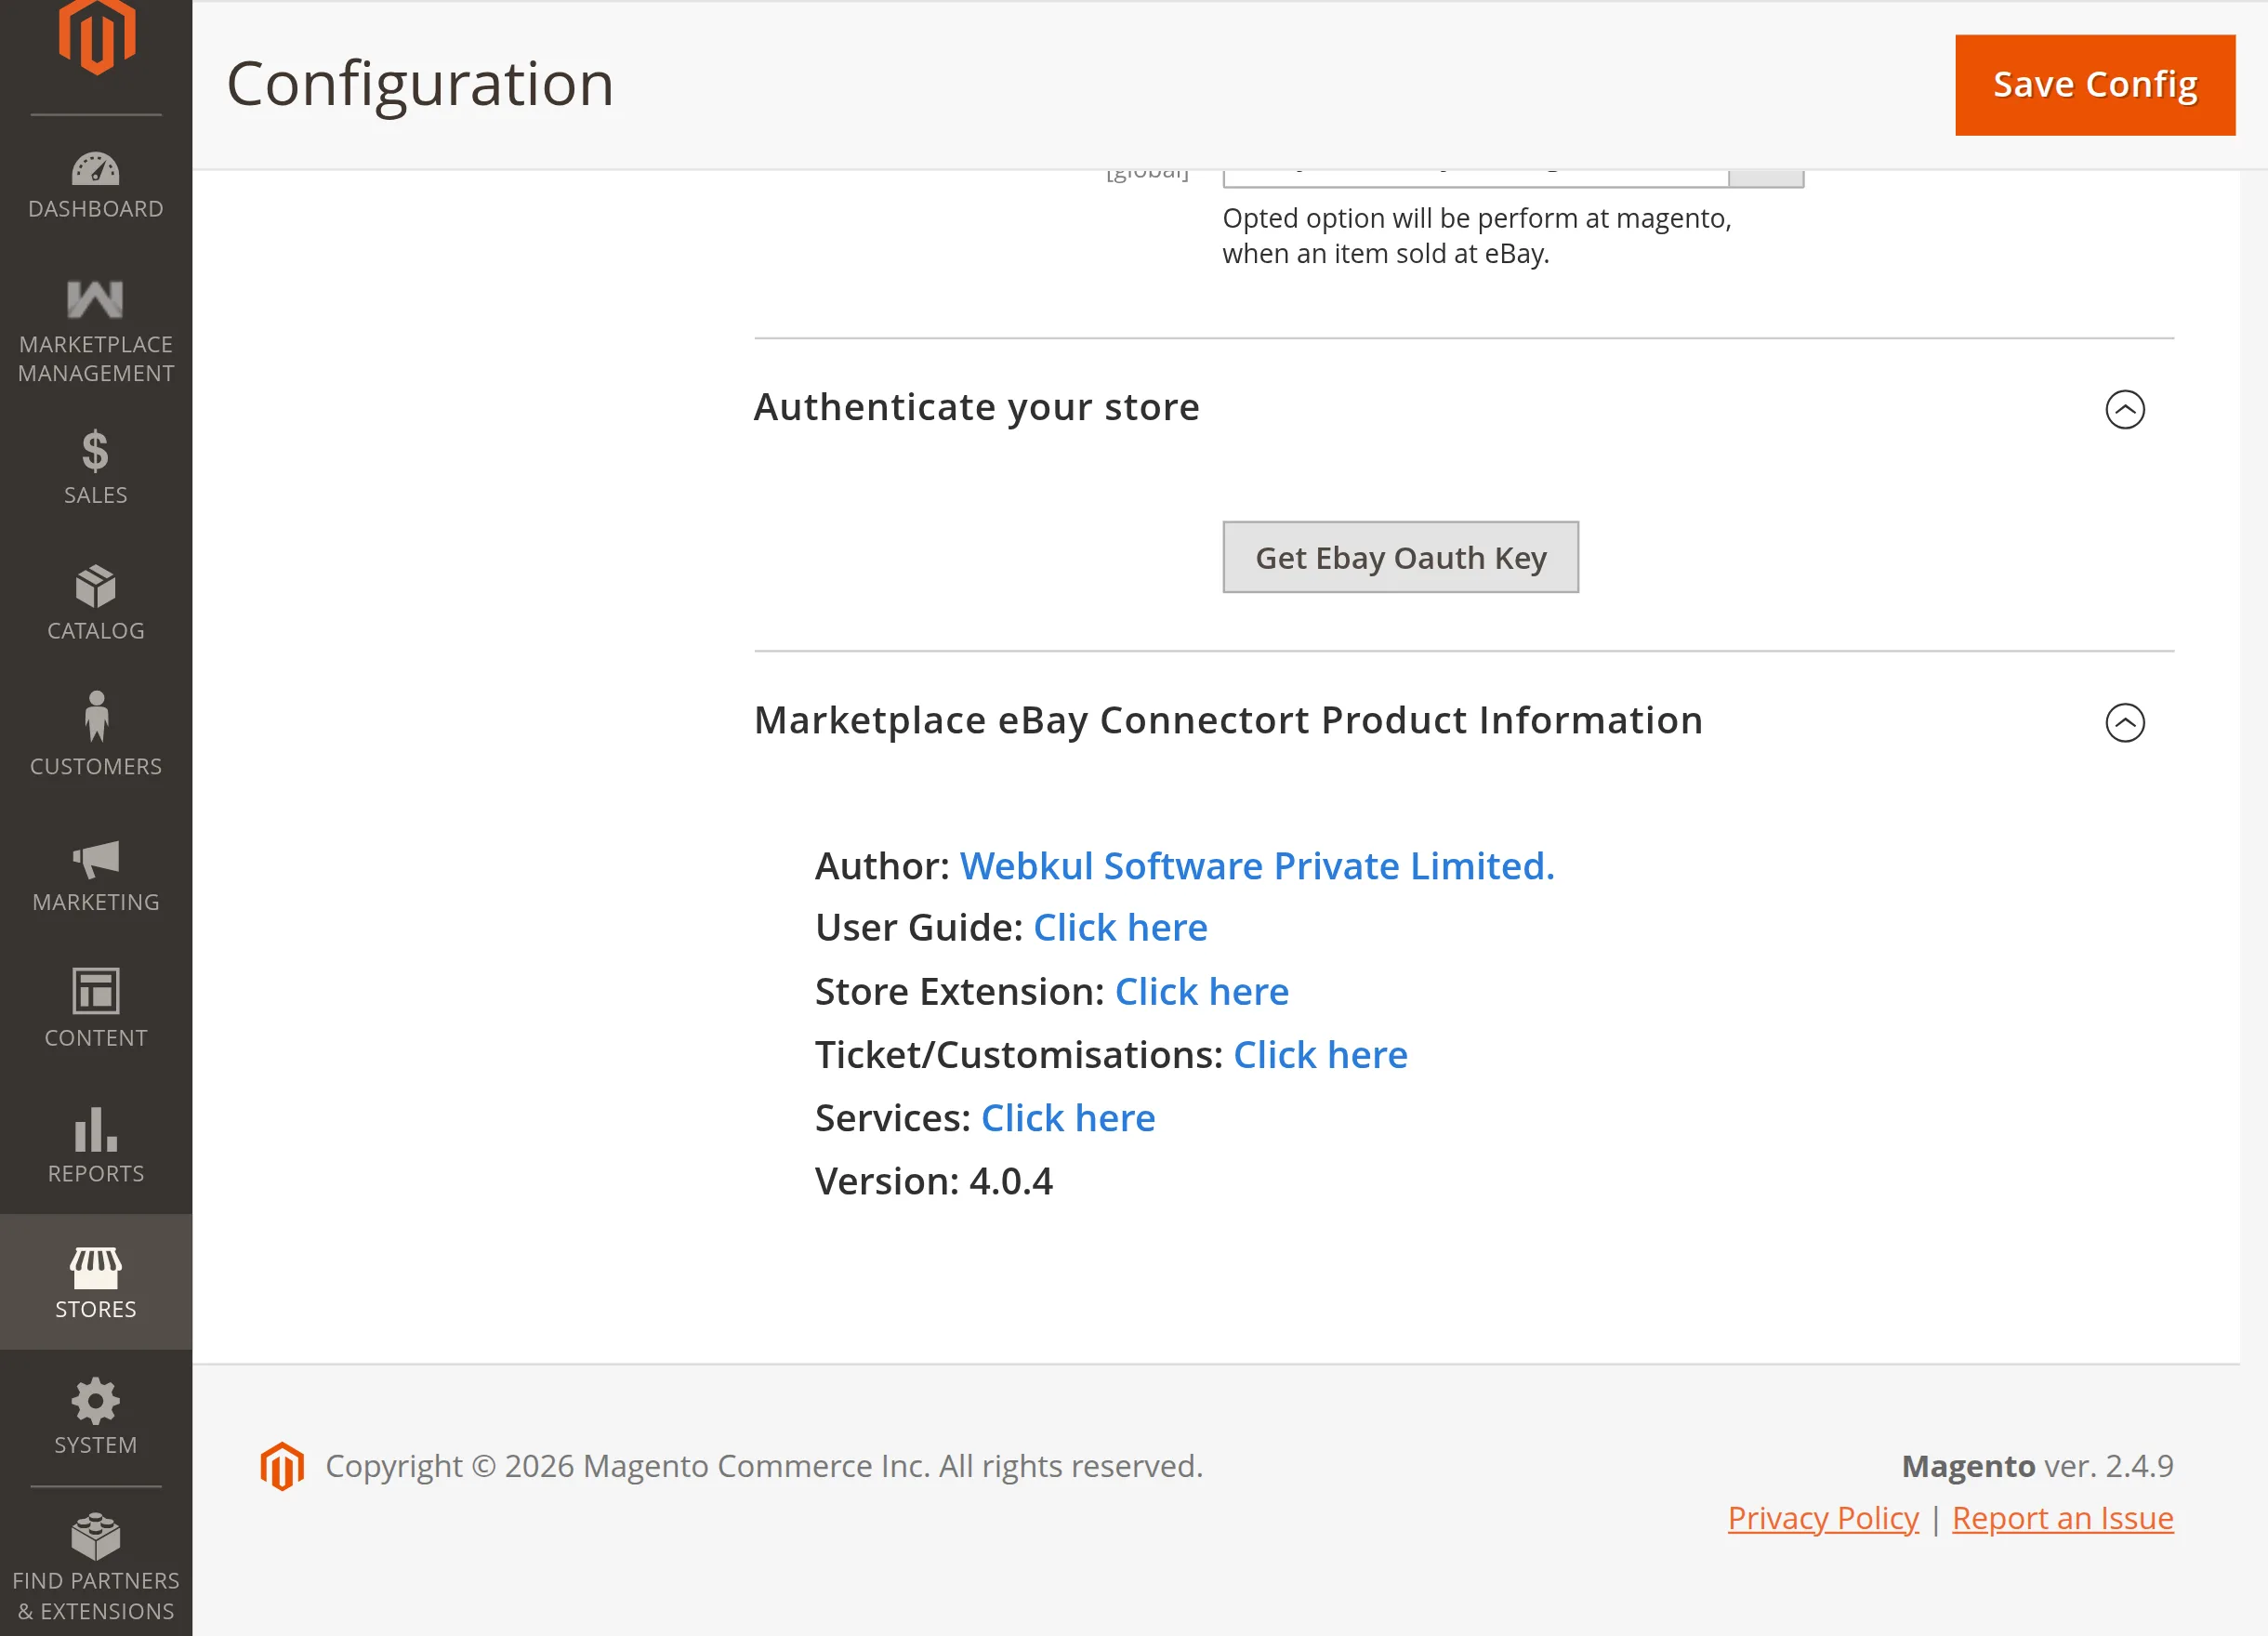This screenshot has width=2268, height=1636.
Task: Click the Store Extension: label text
Action: point(960,992)
